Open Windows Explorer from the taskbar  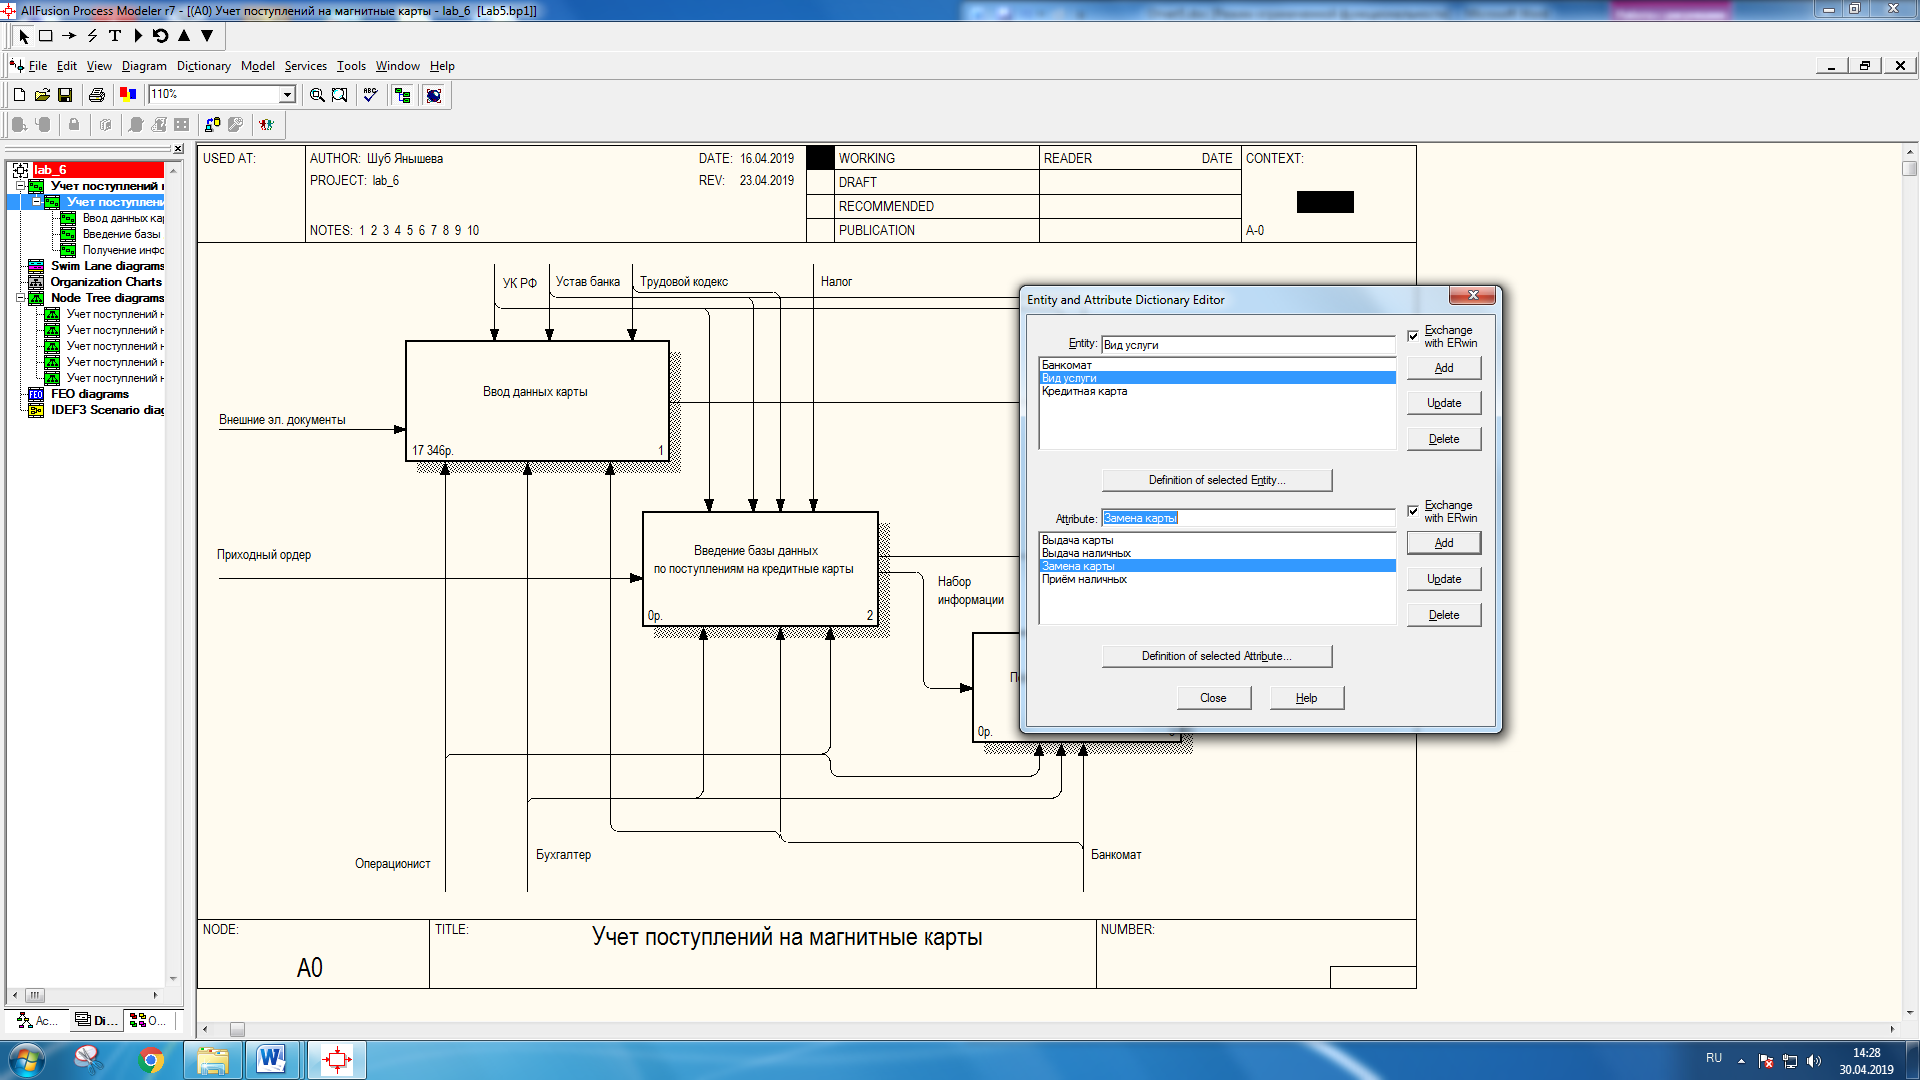coord(212,1060)
